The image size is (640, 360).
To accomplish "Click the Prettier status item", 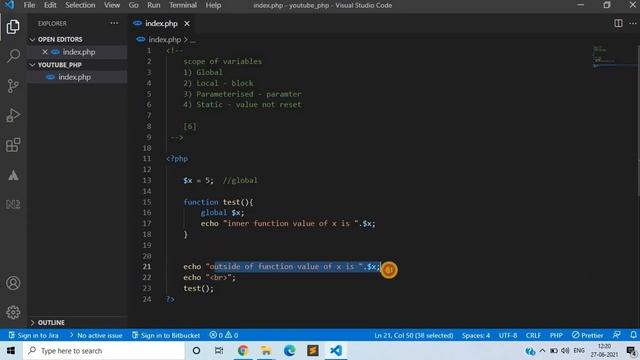I will pos(587,335).
